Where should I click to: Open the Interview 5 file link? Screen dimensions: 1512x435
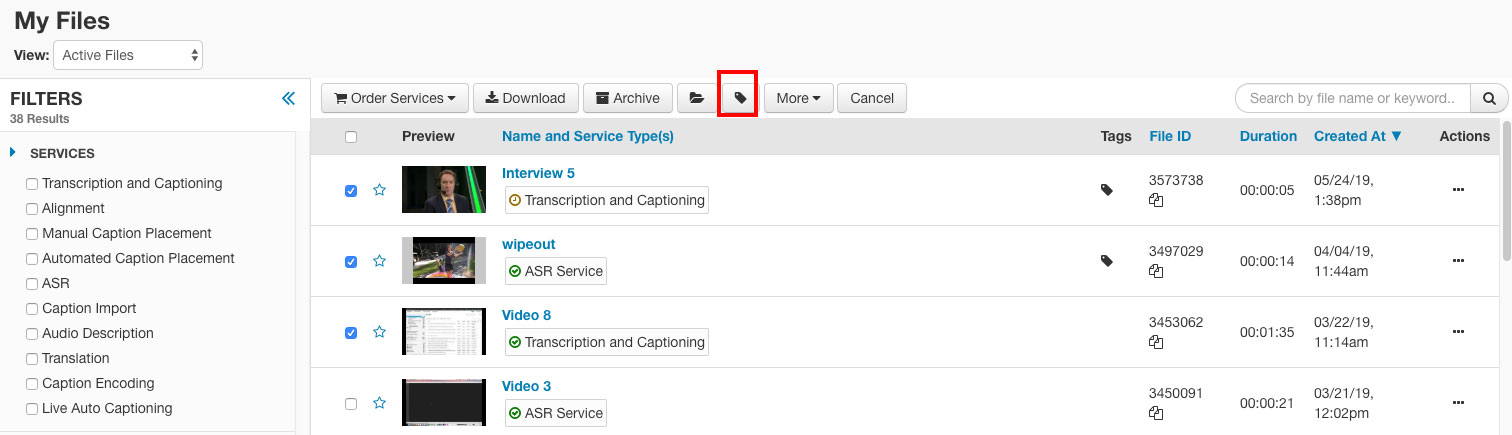point(538,173)
